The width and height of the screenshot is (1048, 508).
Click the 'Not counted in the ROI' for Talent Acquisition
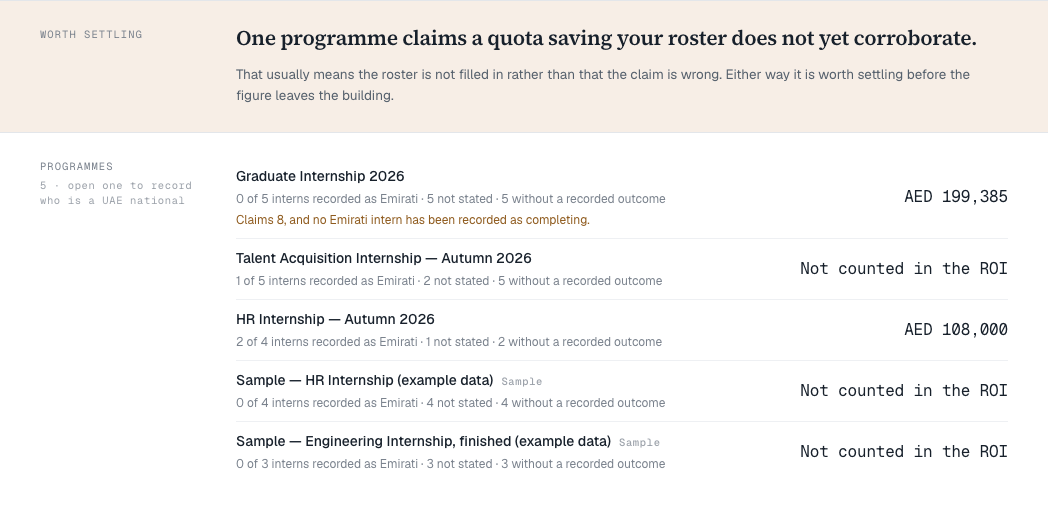pos(904,269)
